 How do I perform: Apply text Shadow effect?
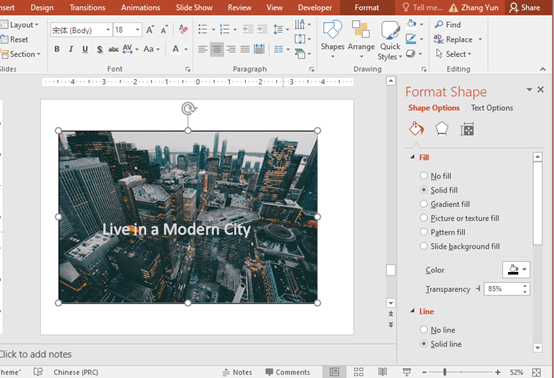(100, 49)
